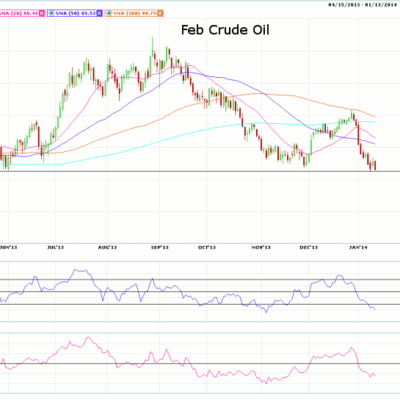
Task: Select the SEP'13 axis label
Action: 160,247
